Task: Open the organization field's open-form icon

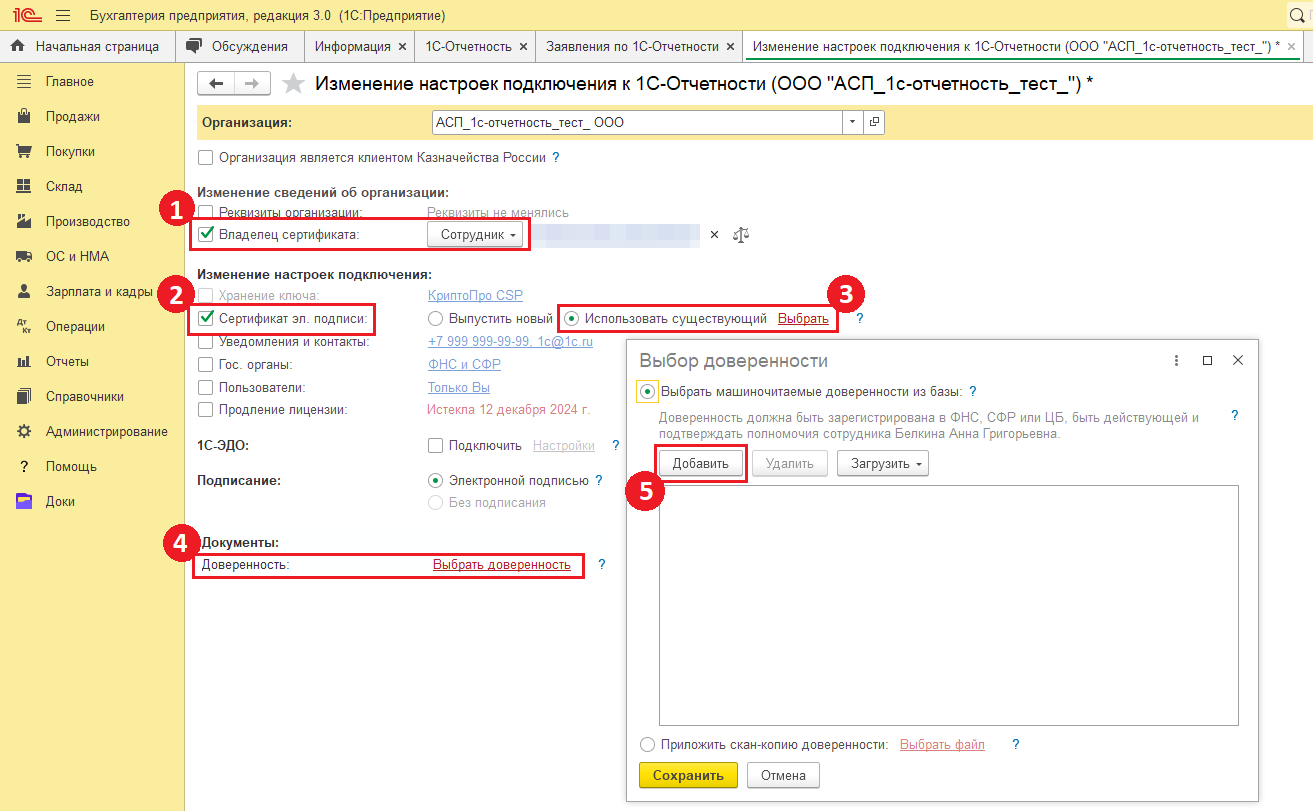Action: 874,122
